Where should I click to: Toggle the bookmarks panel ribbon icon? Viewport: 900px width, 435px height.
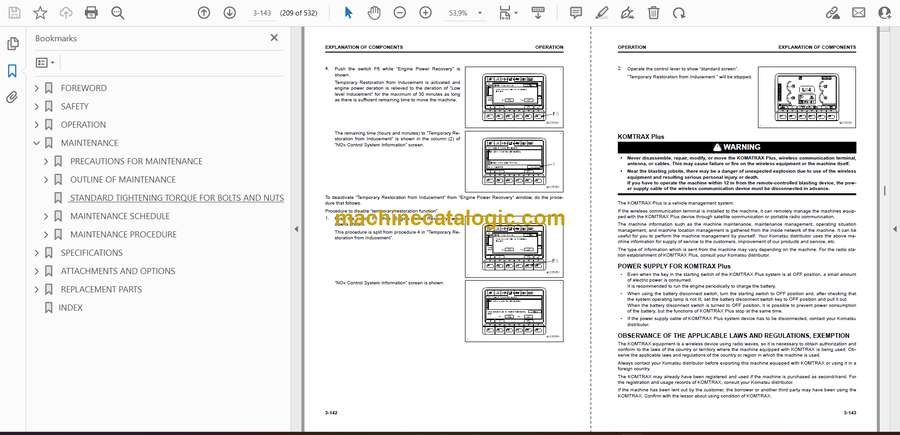point(12,71)
